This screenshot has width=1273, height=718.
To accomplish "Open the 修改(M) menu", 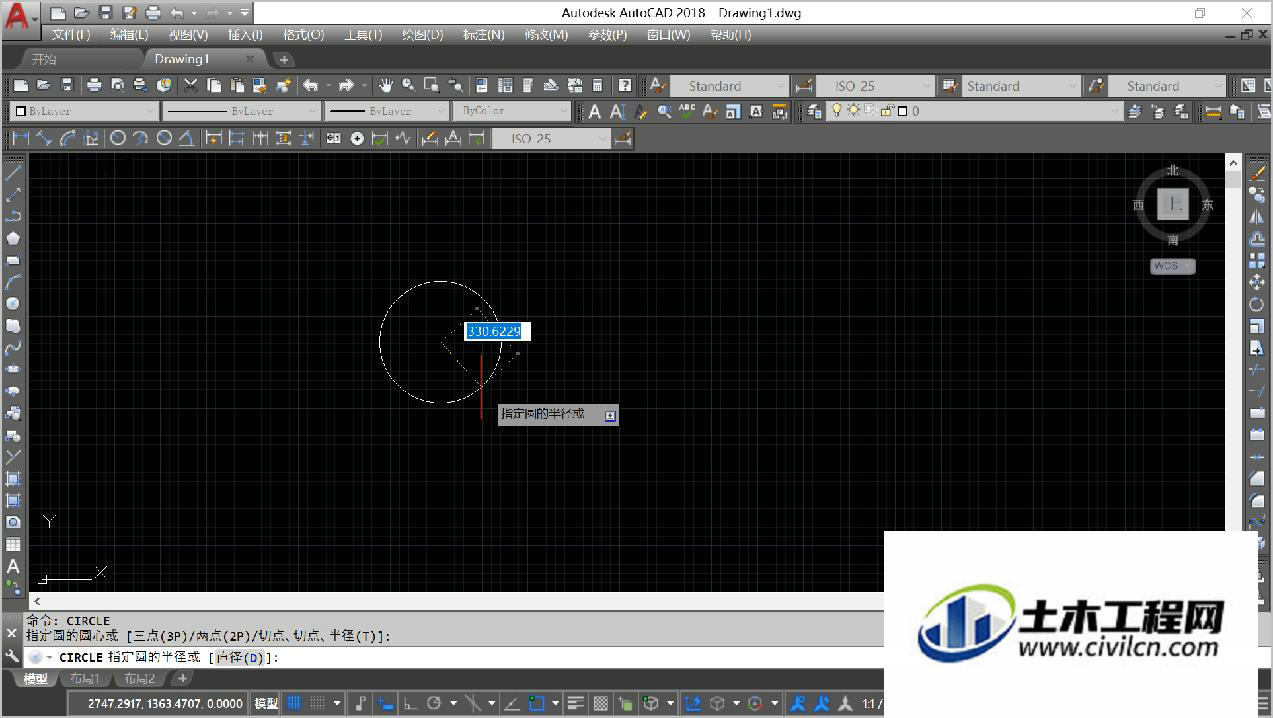I will tap(546, 34).
